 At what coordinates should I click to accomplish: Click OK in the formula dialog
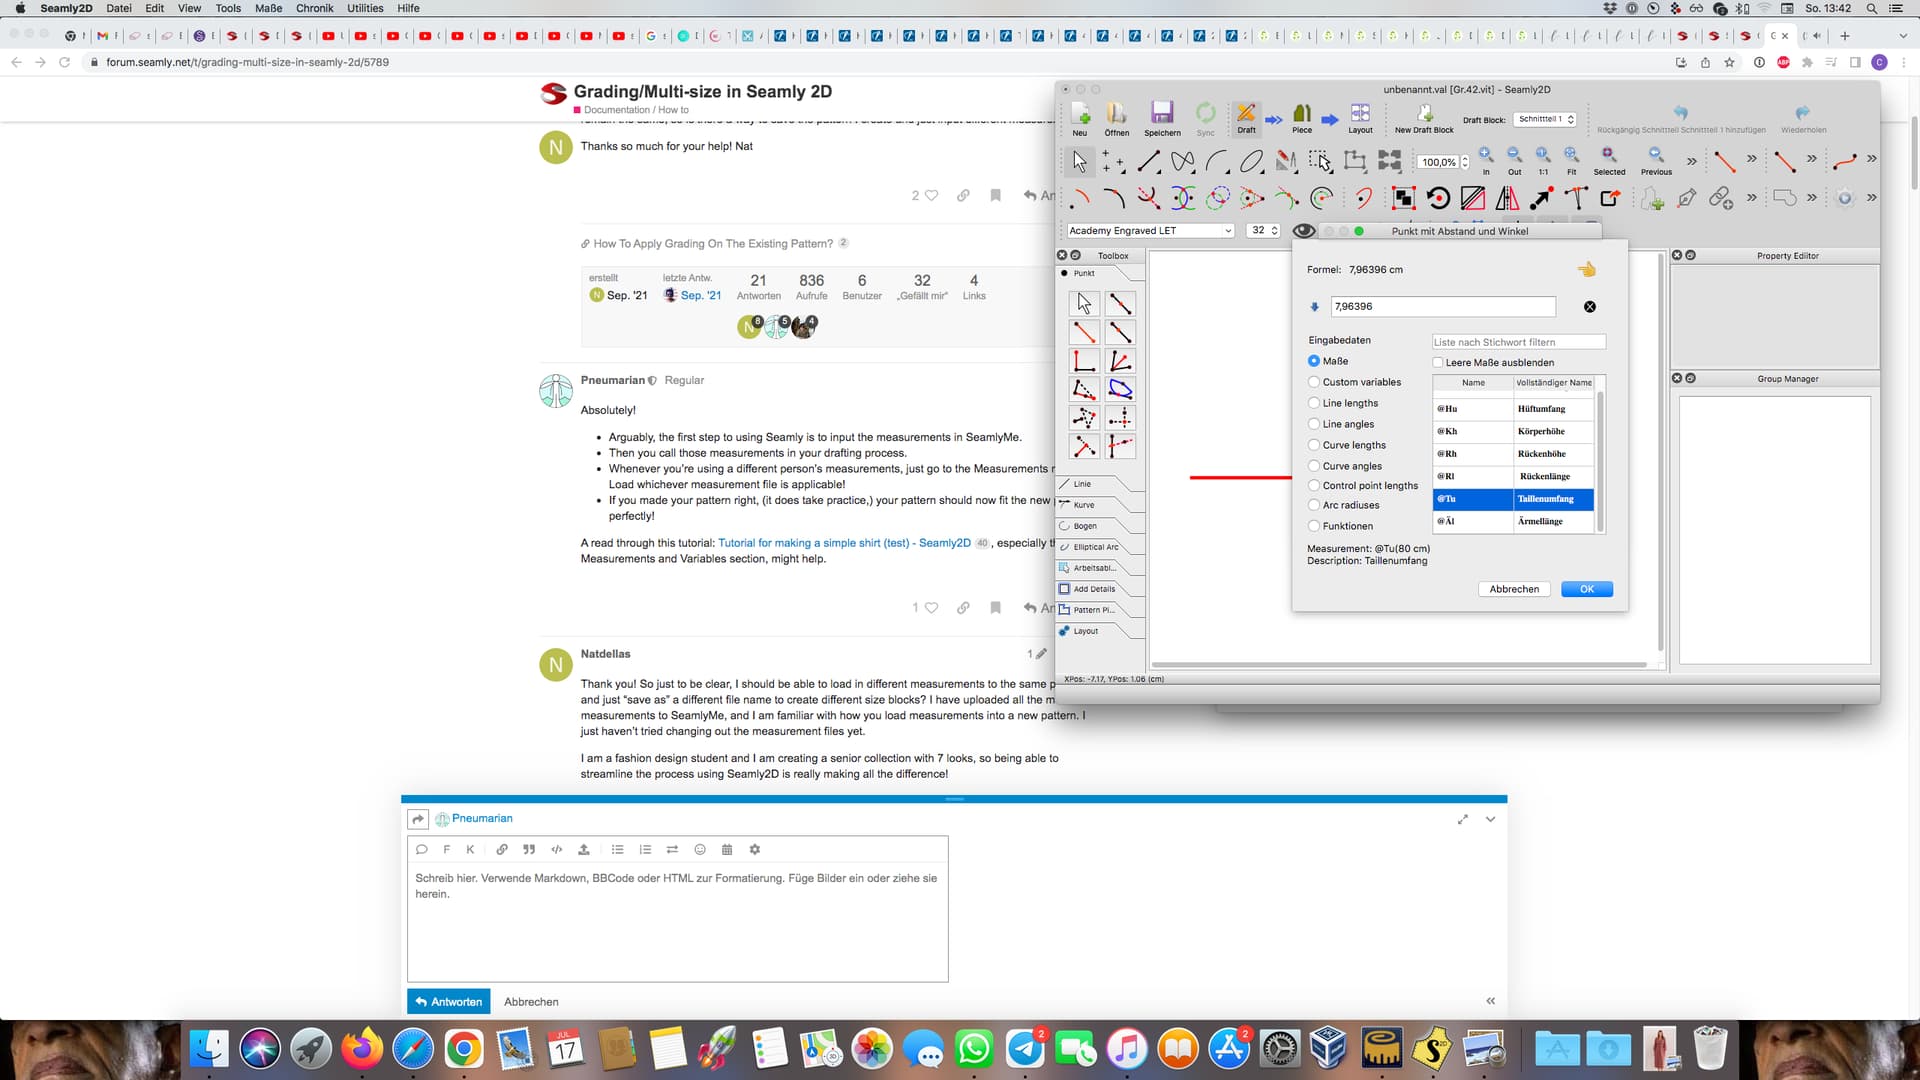(1586, 589)
